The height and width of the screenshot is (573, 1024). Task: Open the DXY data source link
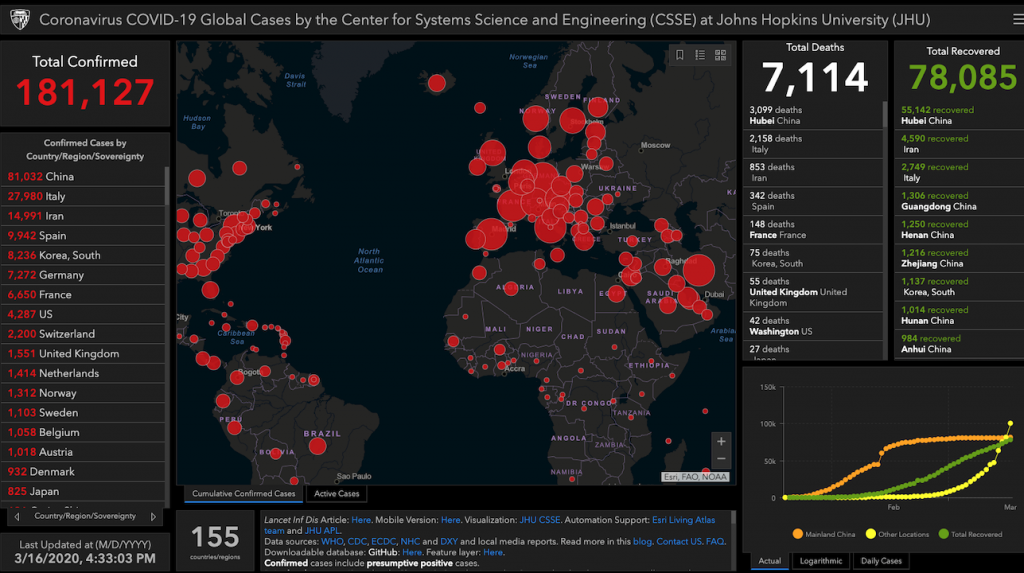click(x=449, y=542)
